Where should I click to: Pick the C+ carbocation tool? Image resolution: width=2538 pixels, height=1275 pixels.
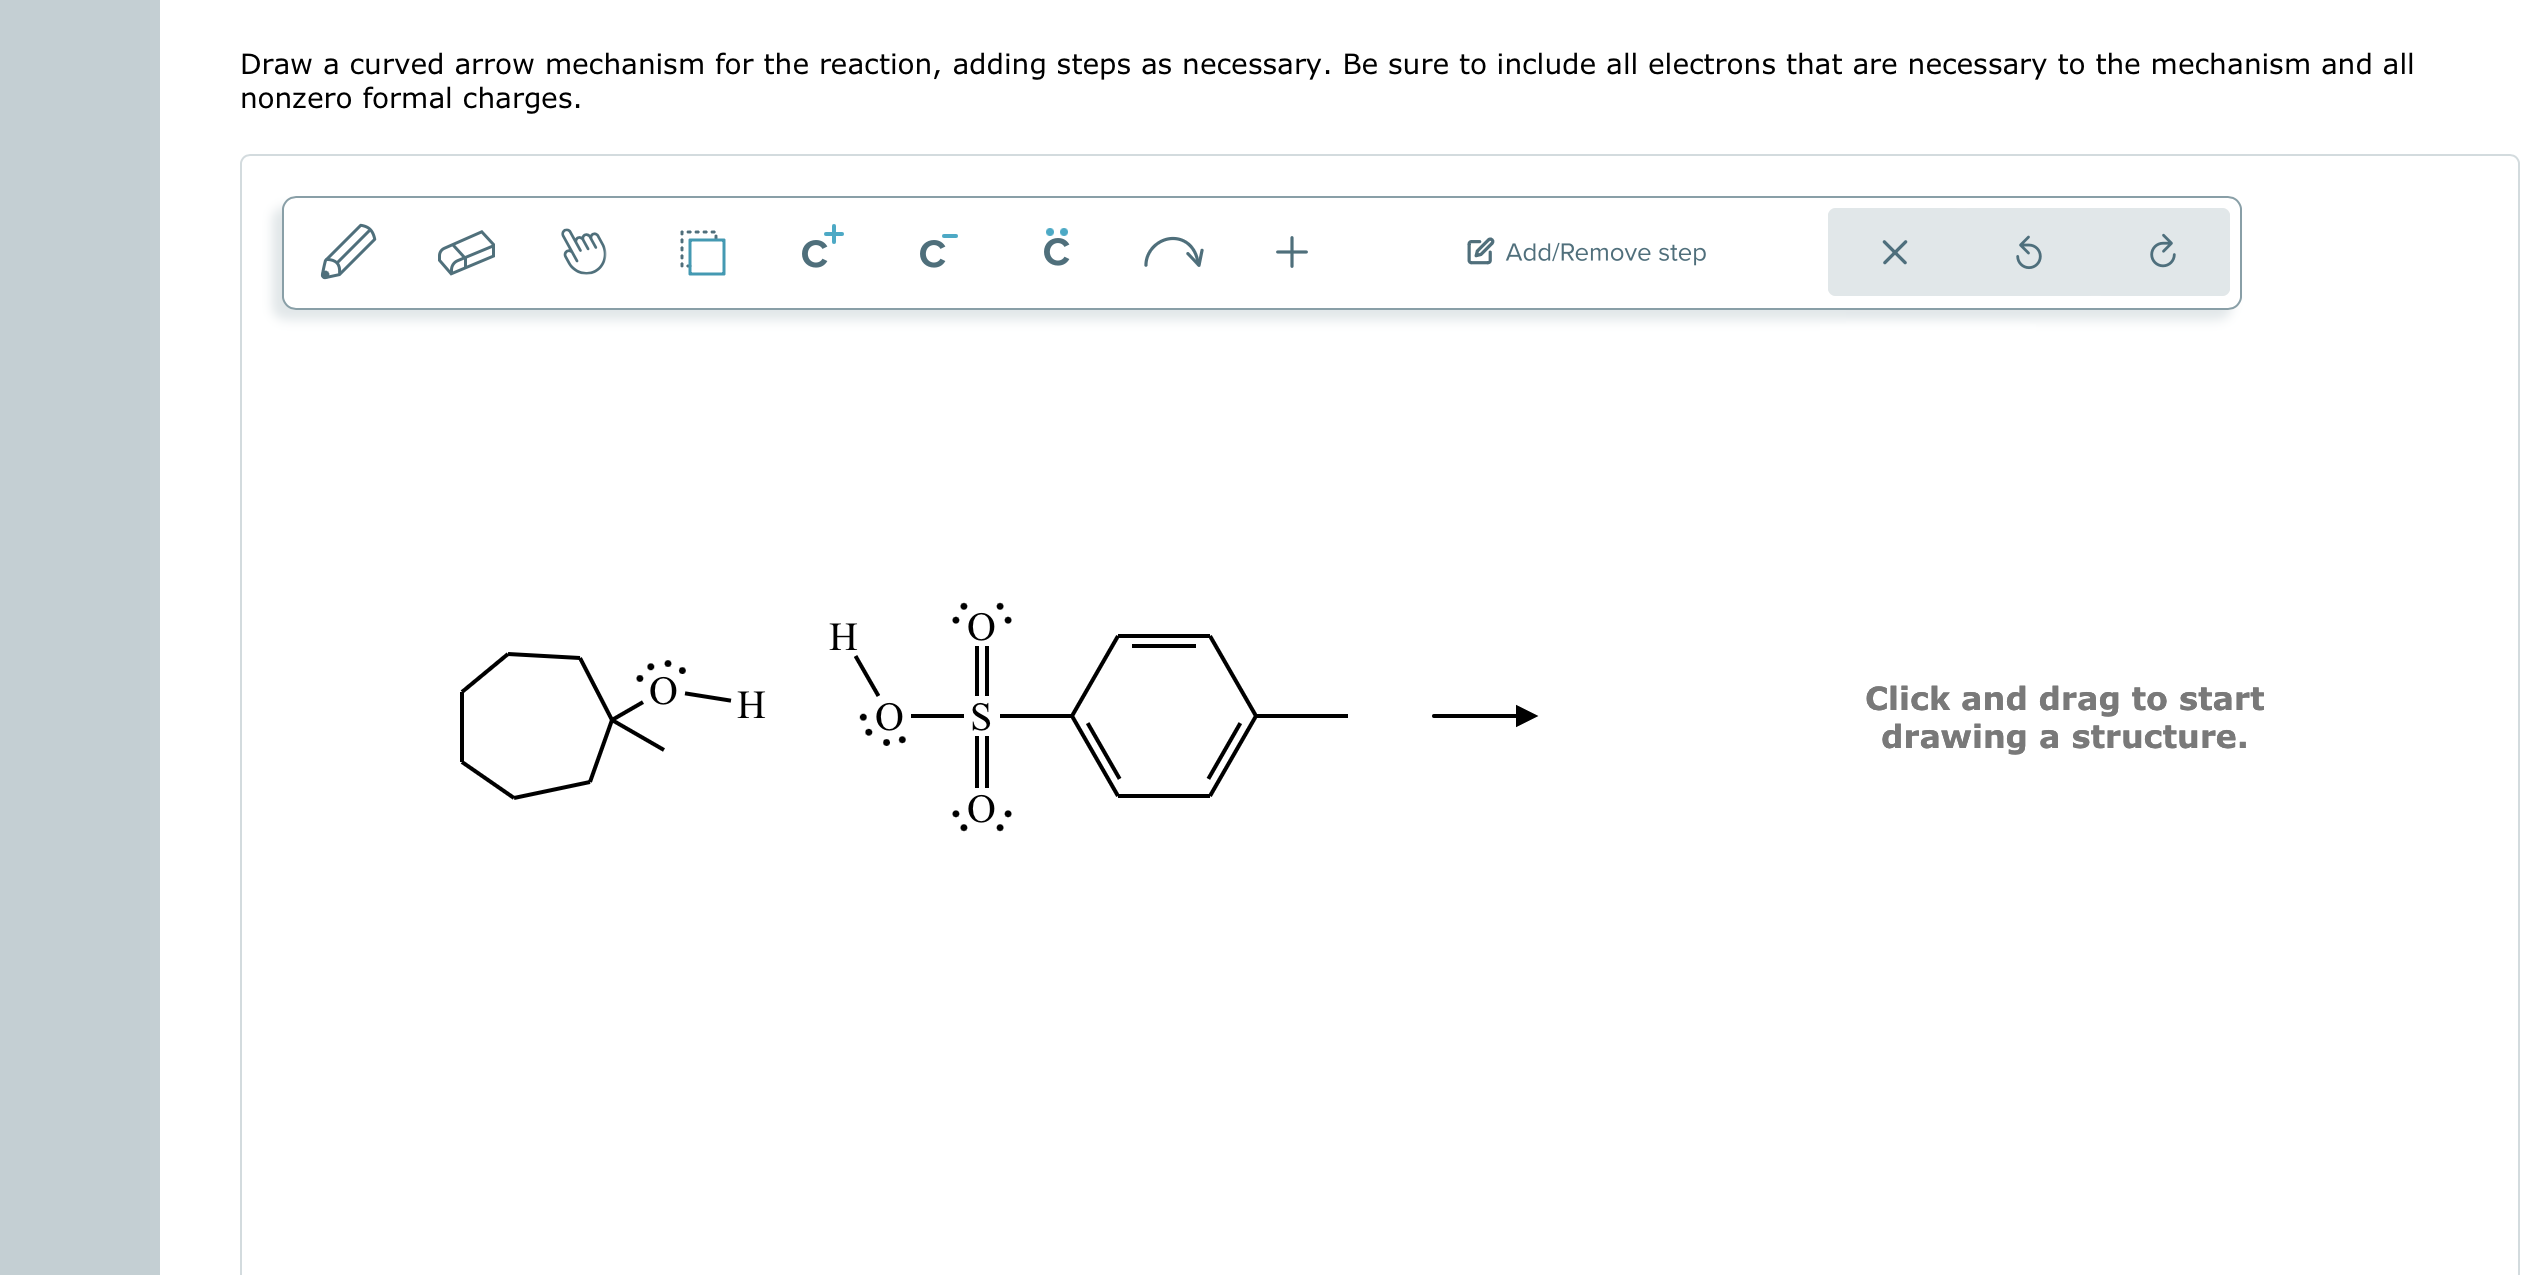point(820,252)
